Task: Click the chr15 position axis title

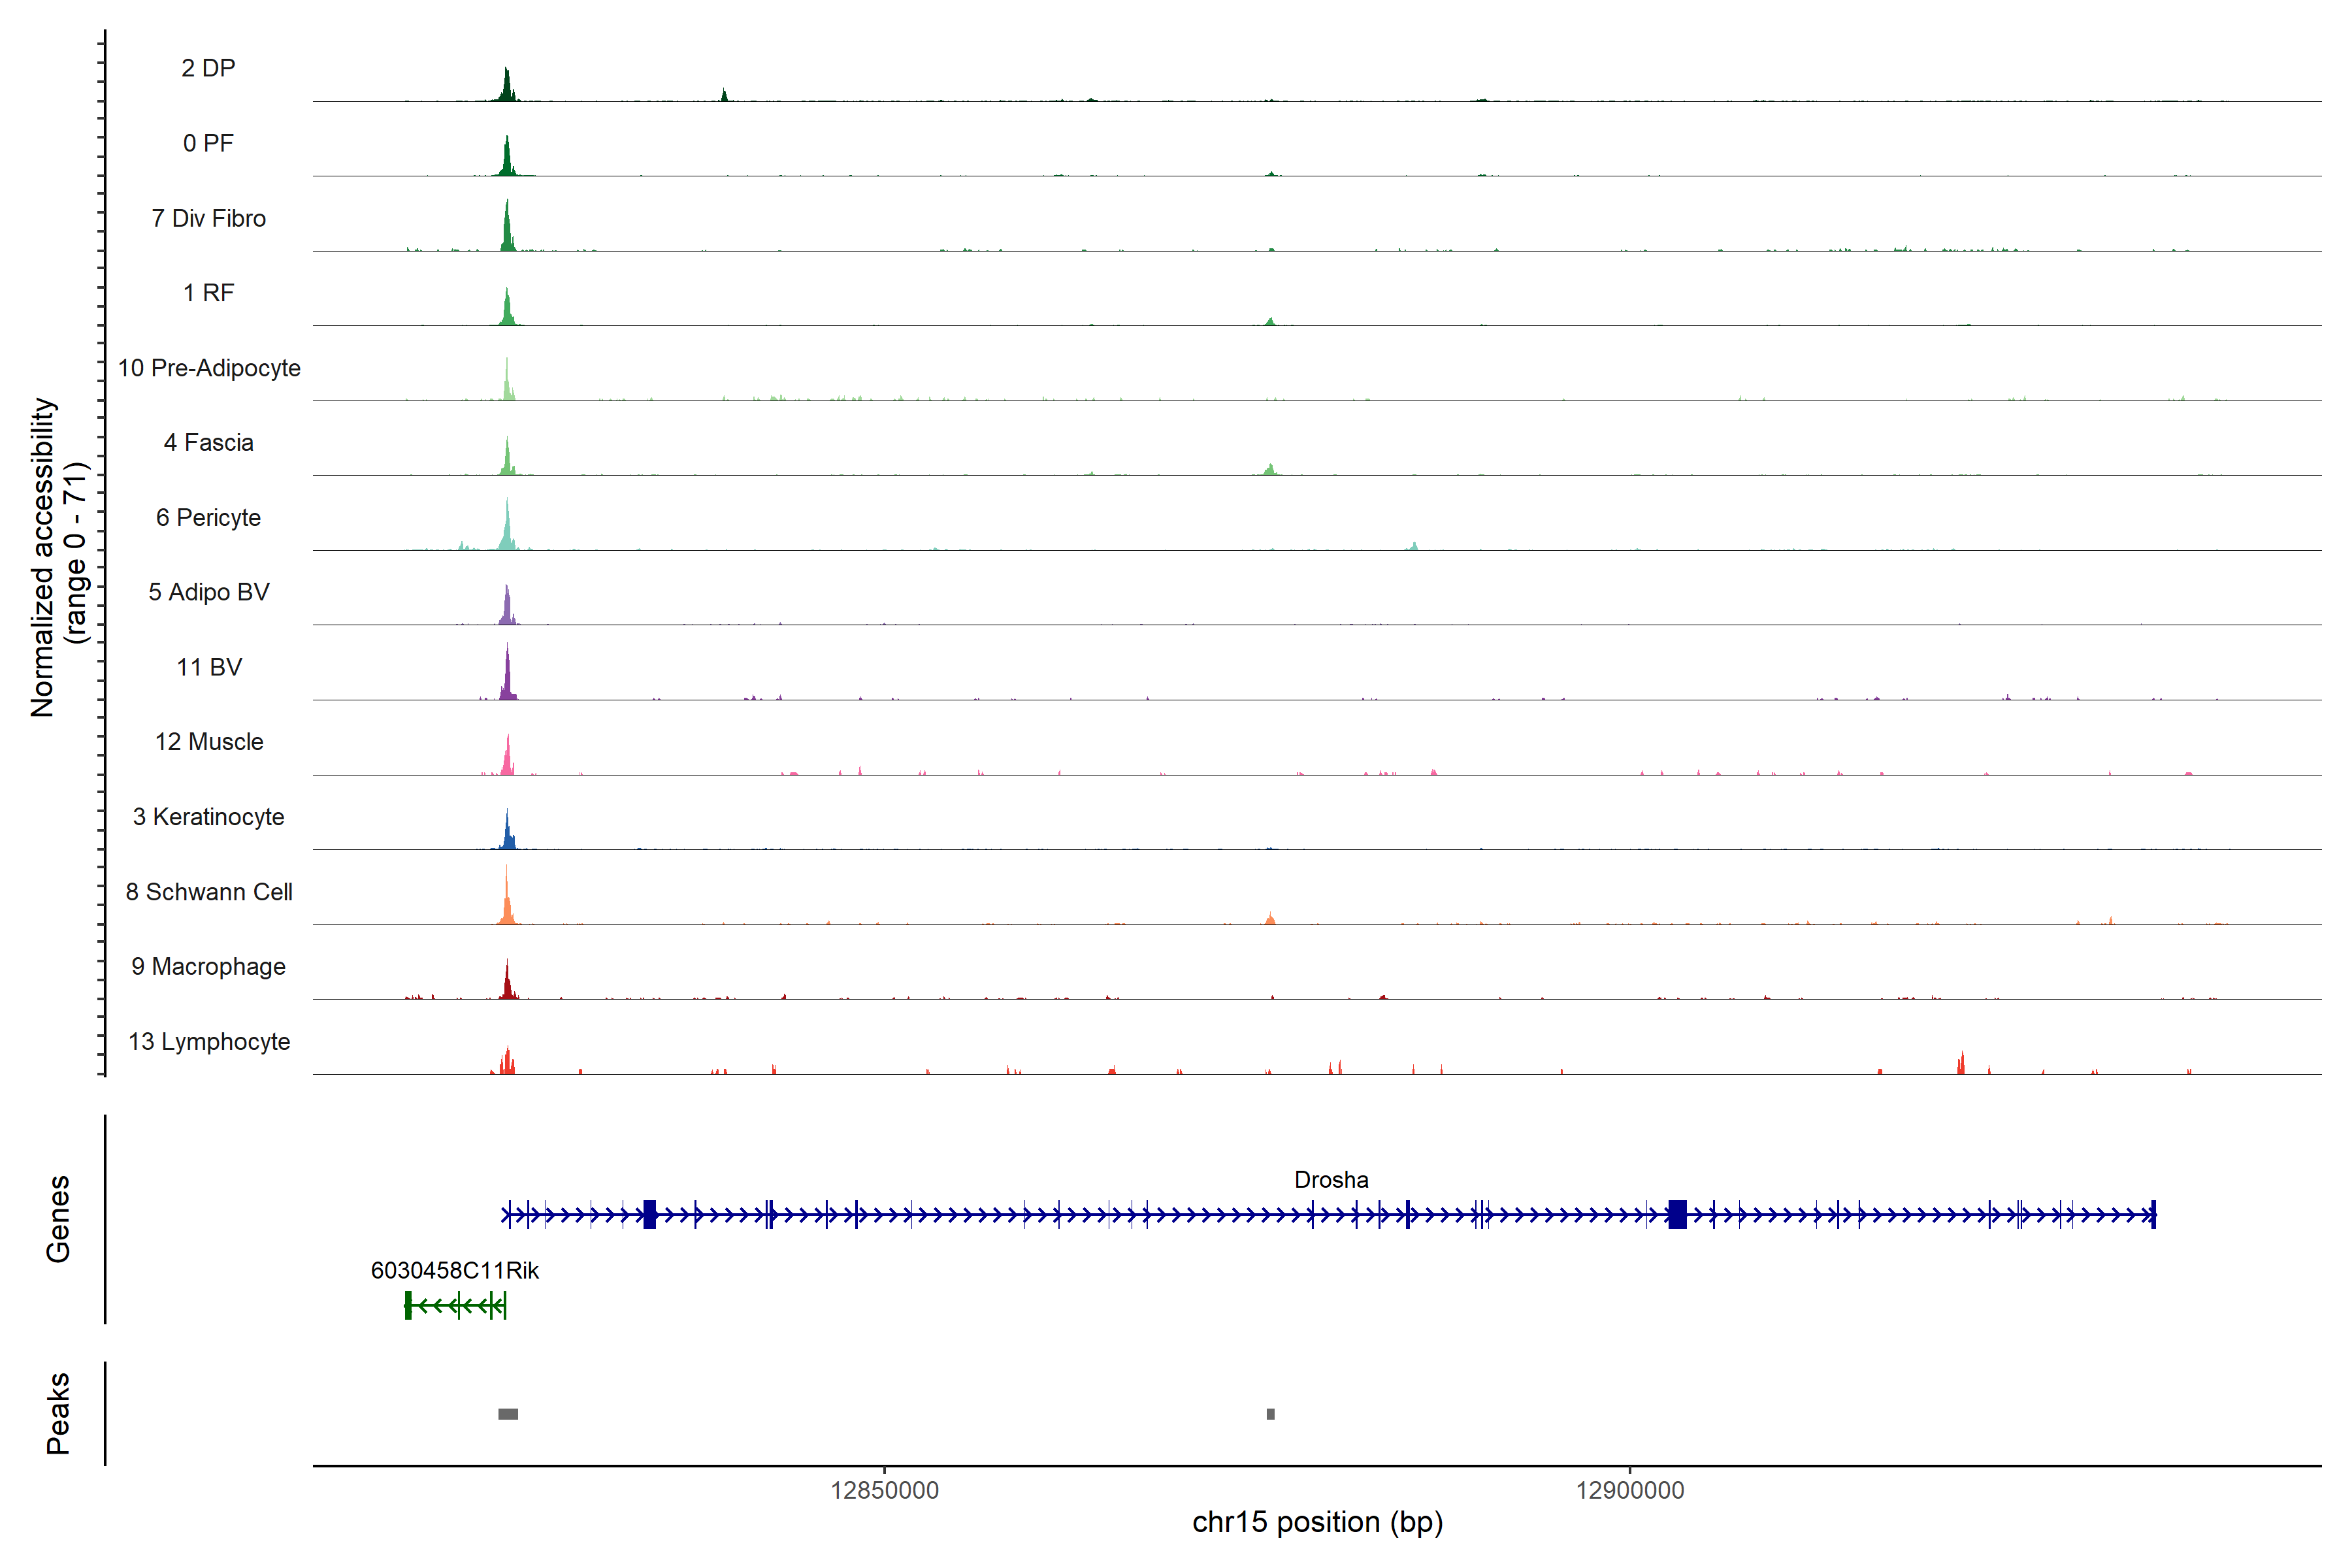Action: (x=1317, y=1523)
